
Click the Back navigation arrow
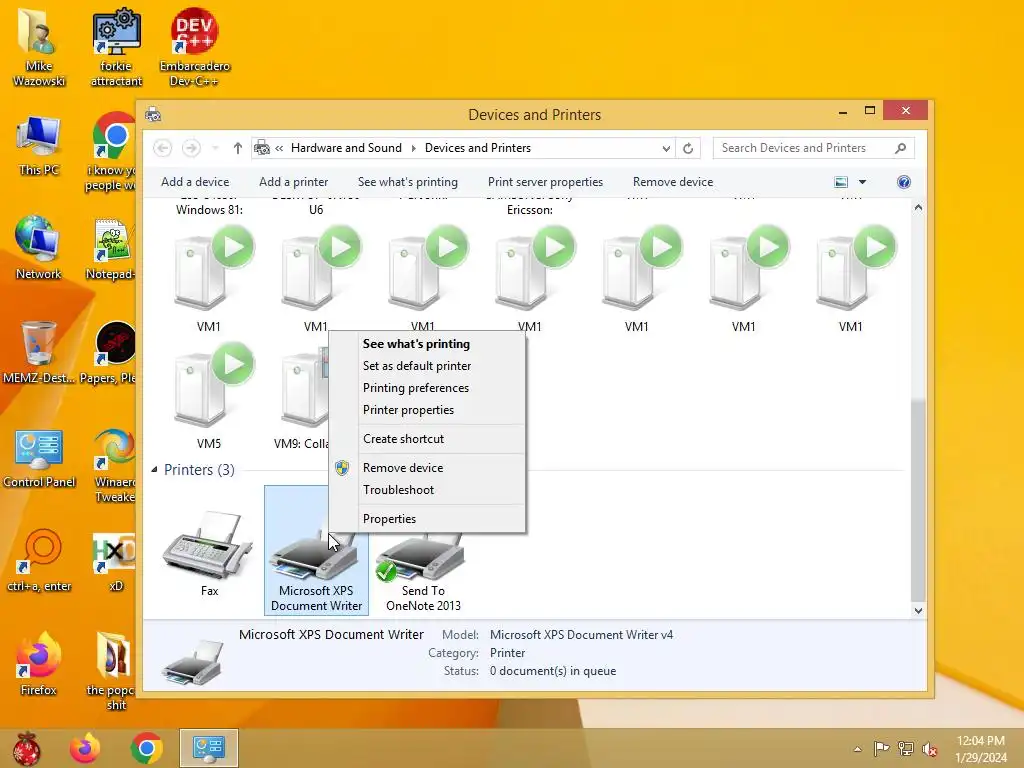point(163,148)
